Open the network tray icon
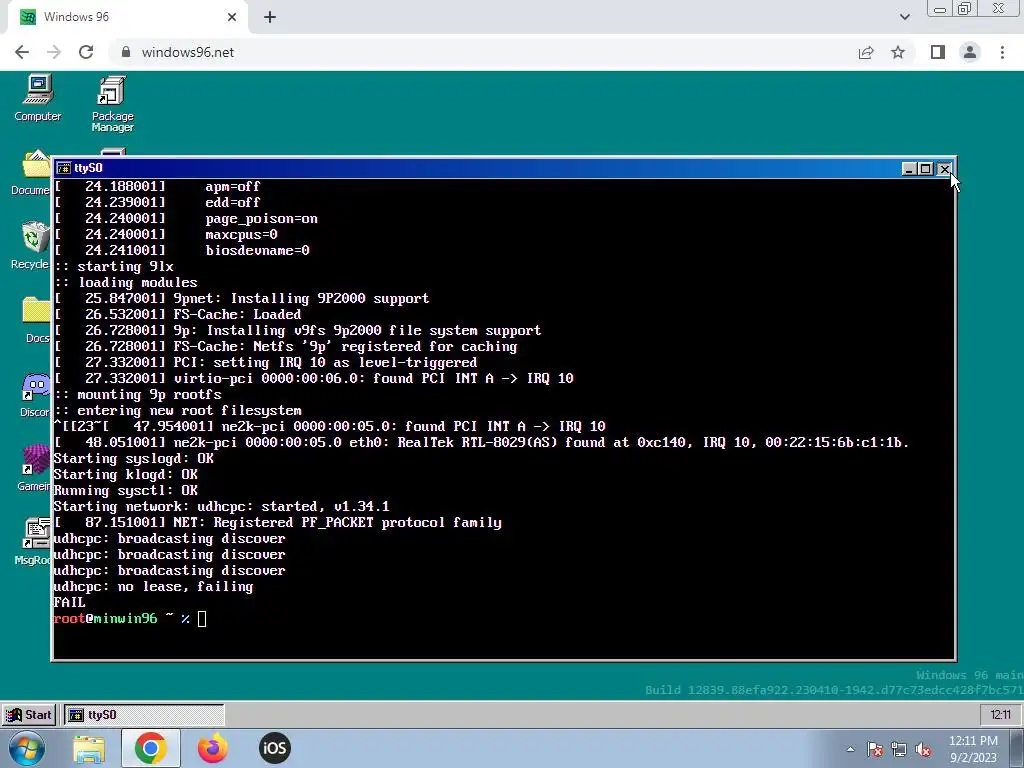 [899, 750]
